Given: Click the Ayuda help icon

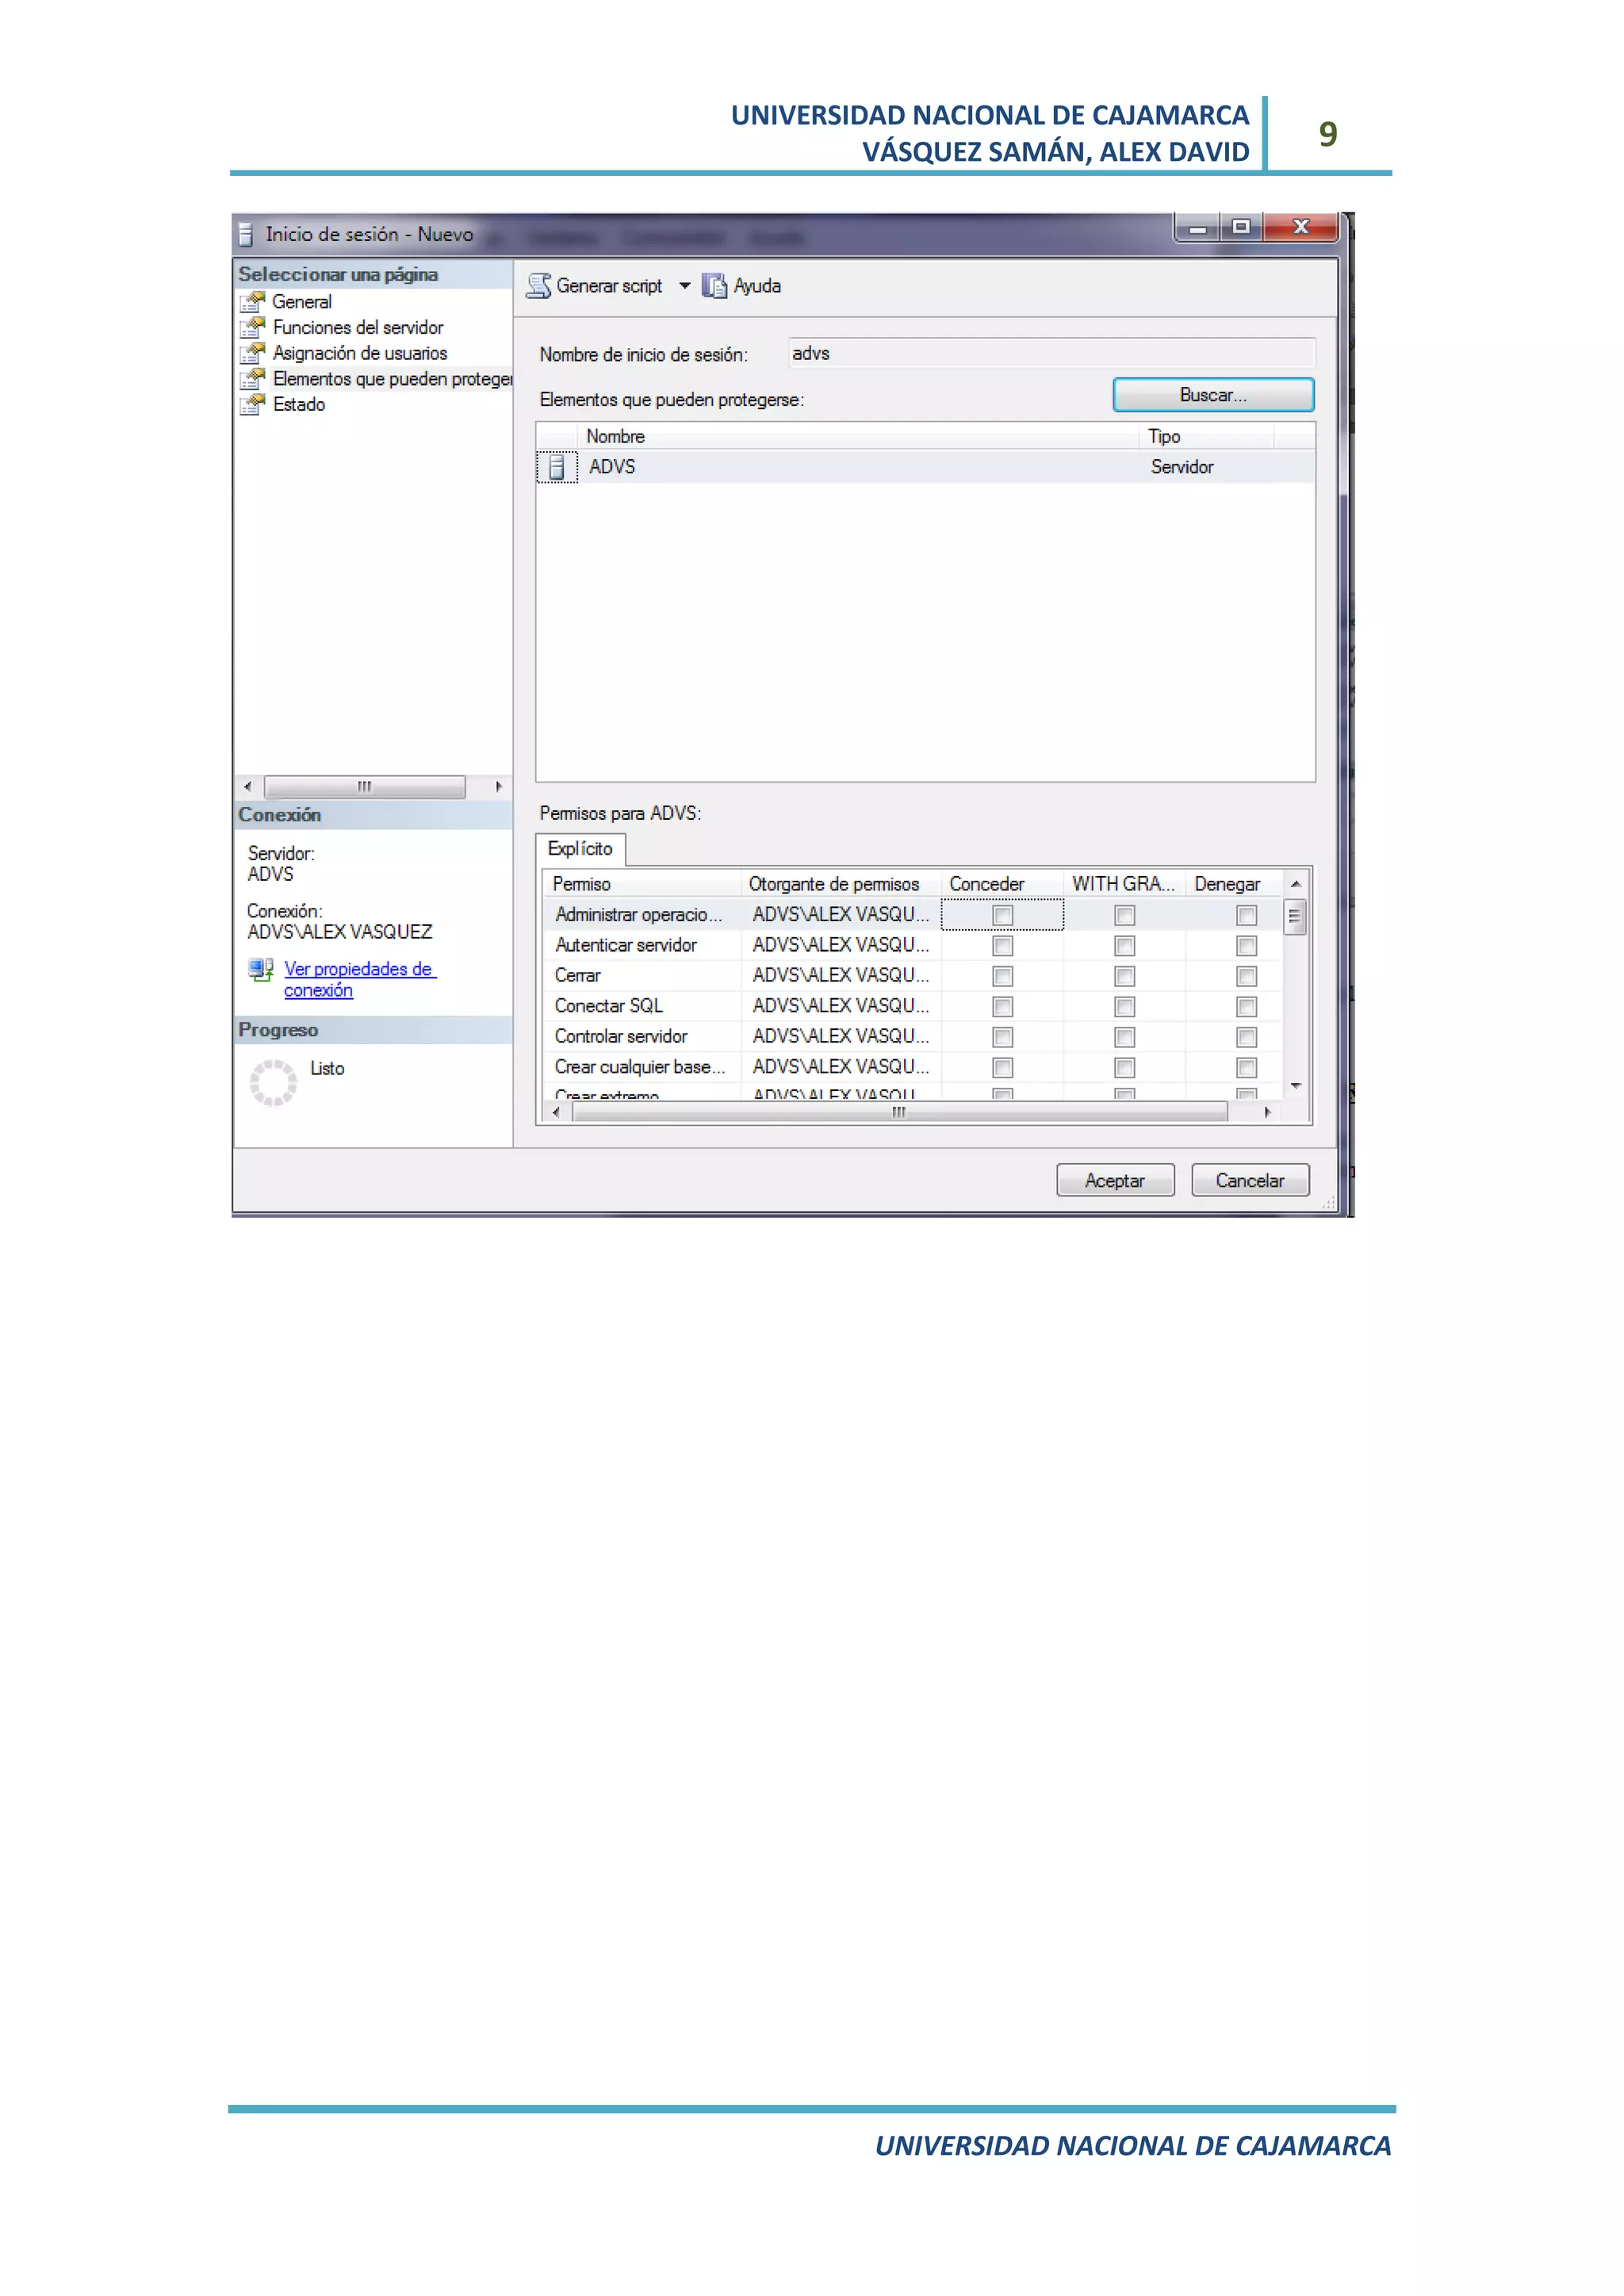Looking at the screenshot, I should 714,286.
